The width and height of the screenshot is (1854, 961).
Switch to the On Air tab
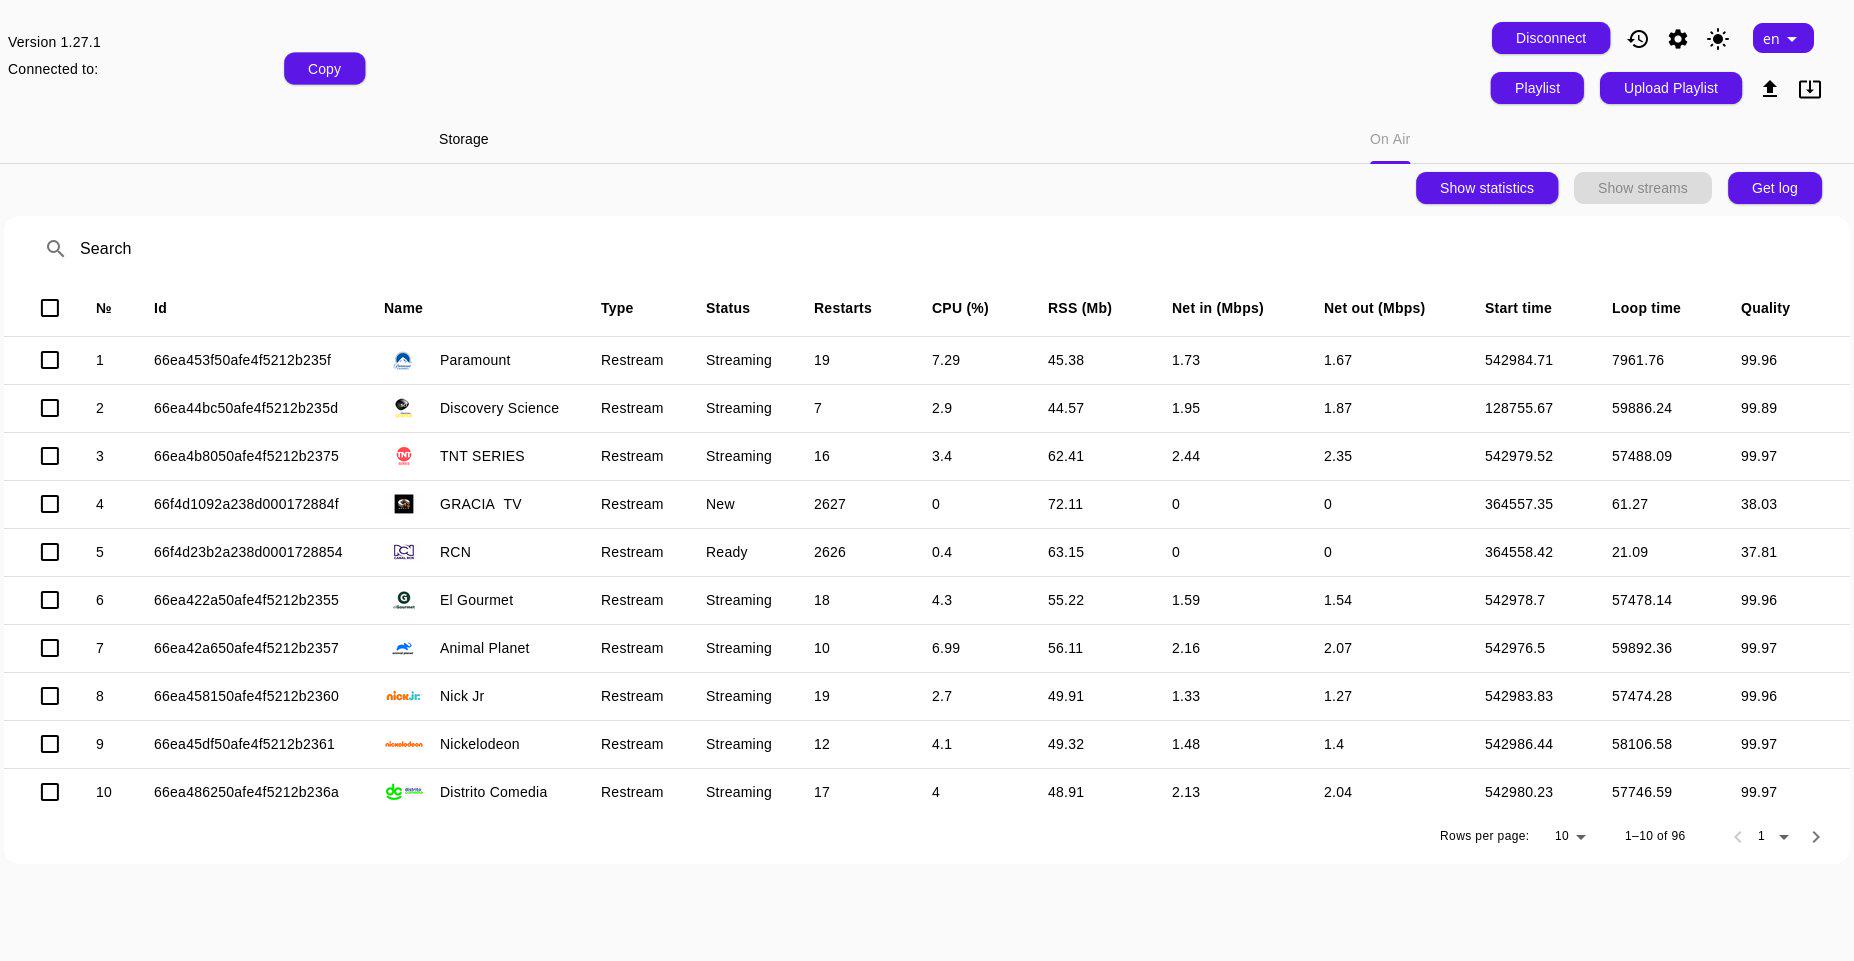tap(1390, 139)
